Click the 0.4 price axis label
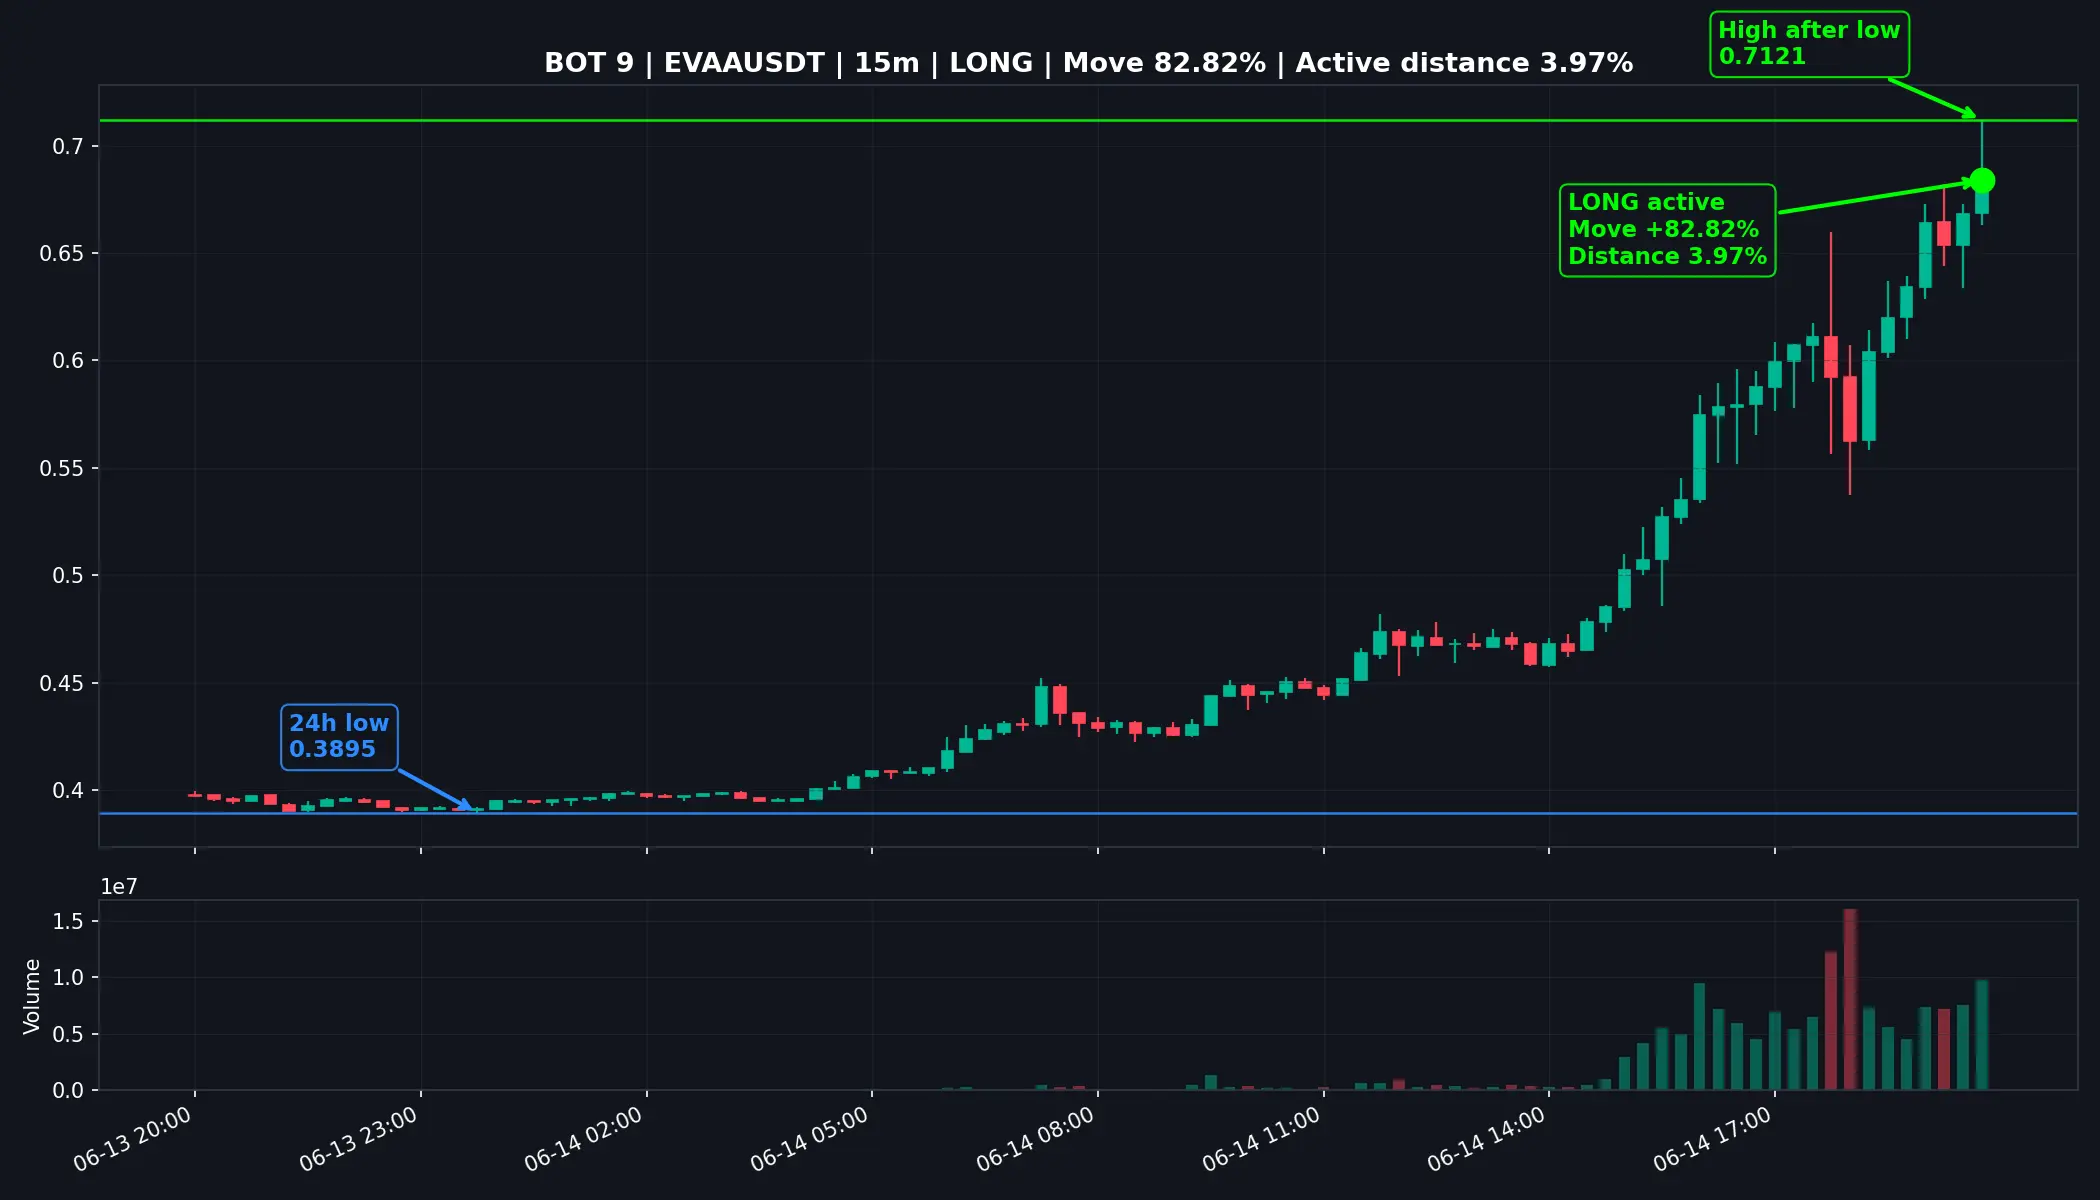Image resolution: width=2100 pixels, height=1200 pixels. [x=68, y=791]
